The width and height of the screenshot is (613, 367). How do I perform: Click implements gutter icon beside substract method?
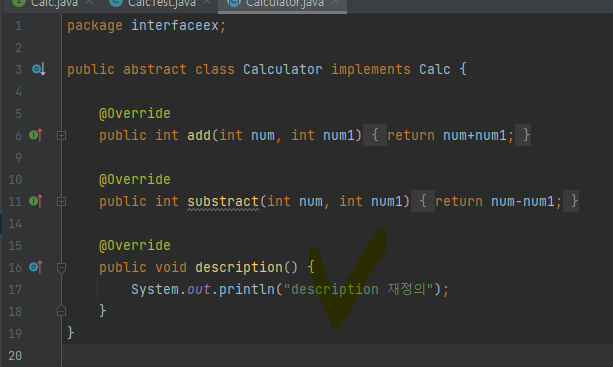pyautogui.click(x=36, y=201)
